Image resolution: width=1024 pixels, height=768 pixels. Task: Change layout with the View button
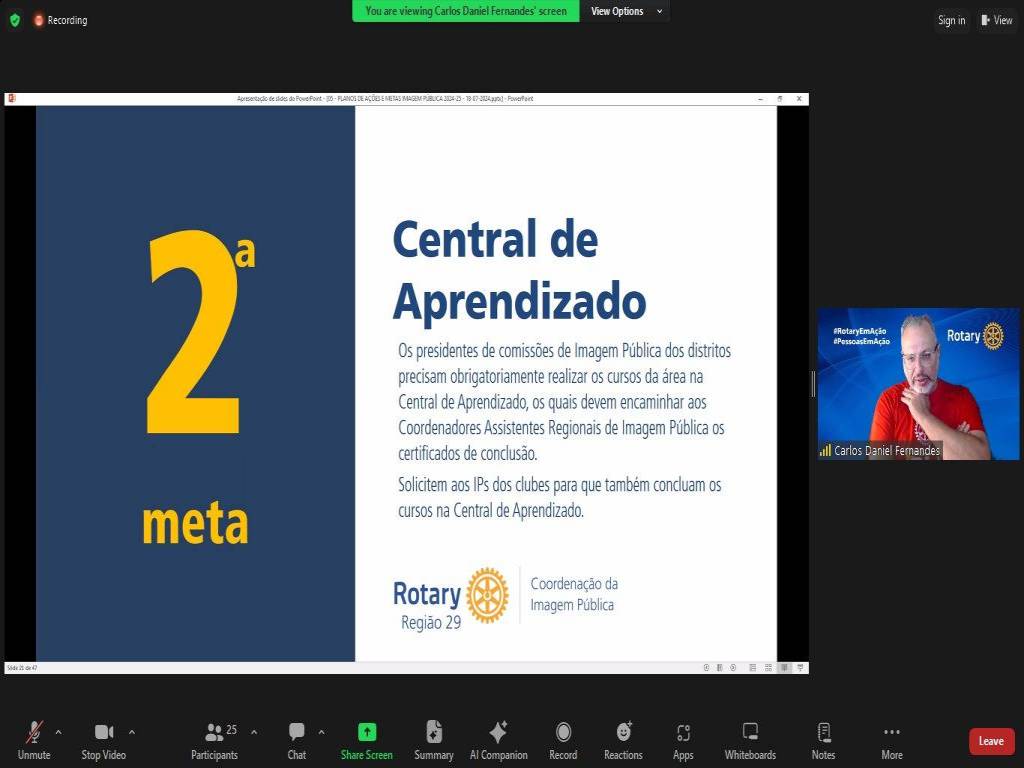[997, 20]
